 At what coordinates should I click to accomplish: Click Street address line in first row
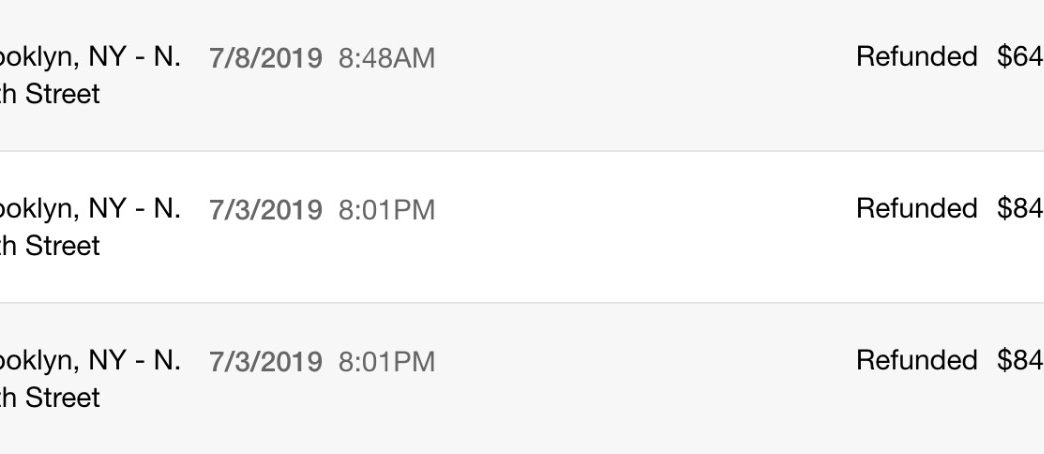[x=50, y=94]
